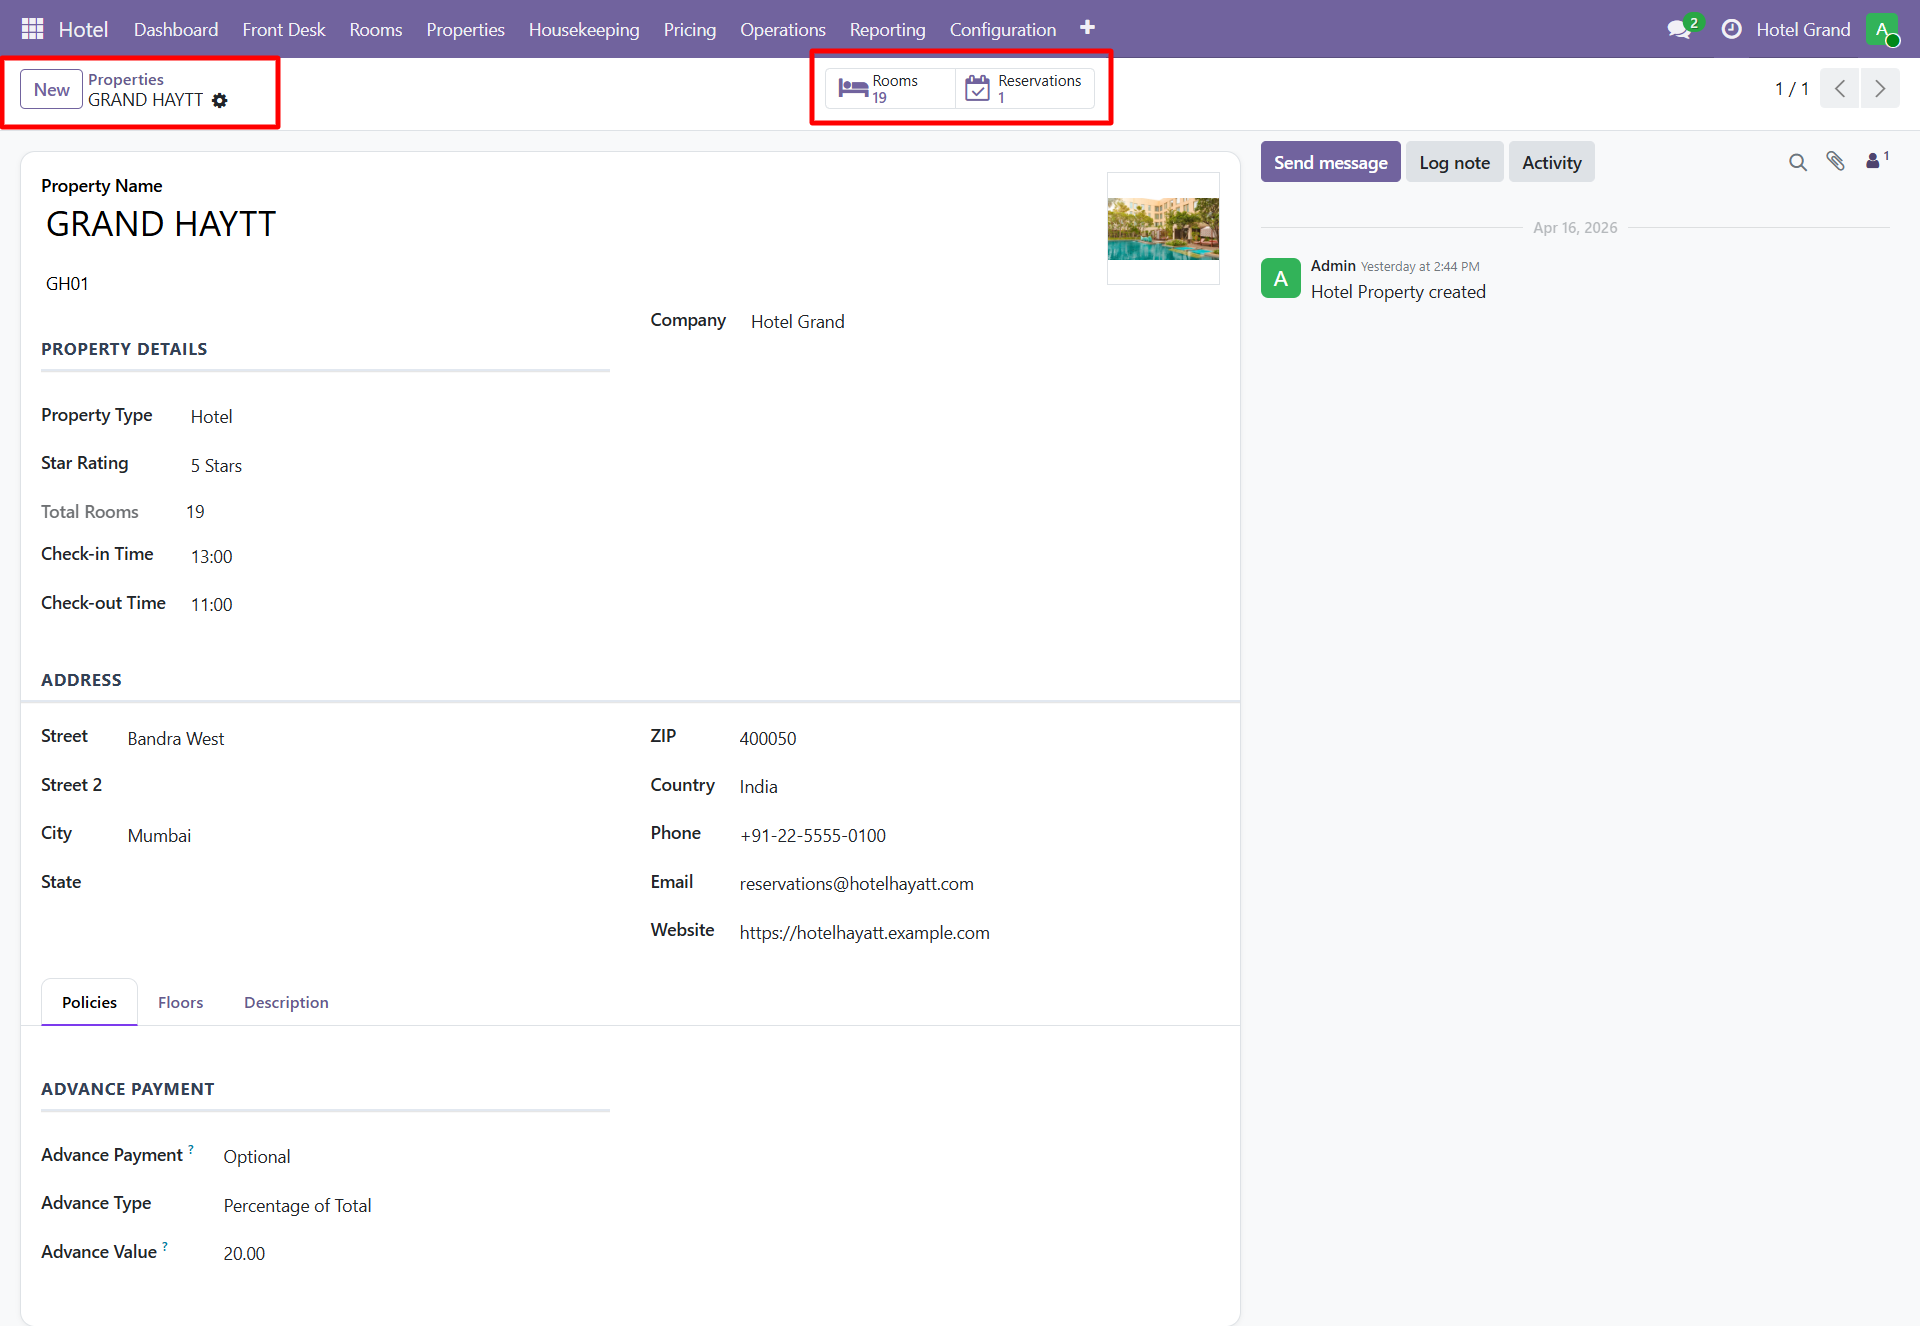
Task: Click the gear icon beside GRAND HAYTT
Action: point(220,100)
